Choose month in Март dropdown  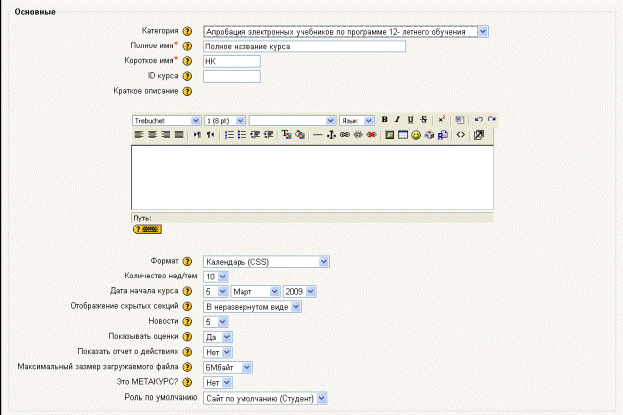pos(255,292)
